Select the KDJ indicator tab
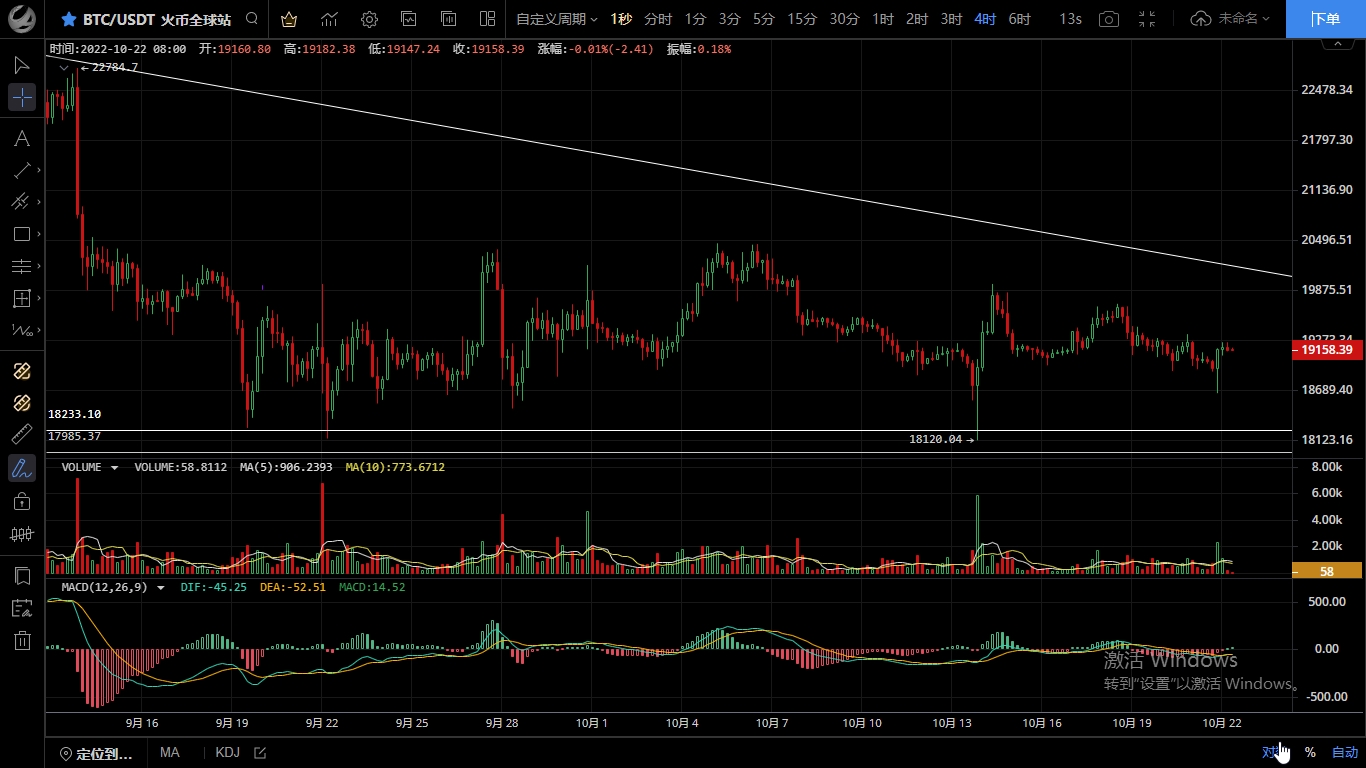Screen dimensions: 1366x768 [227, 753]
